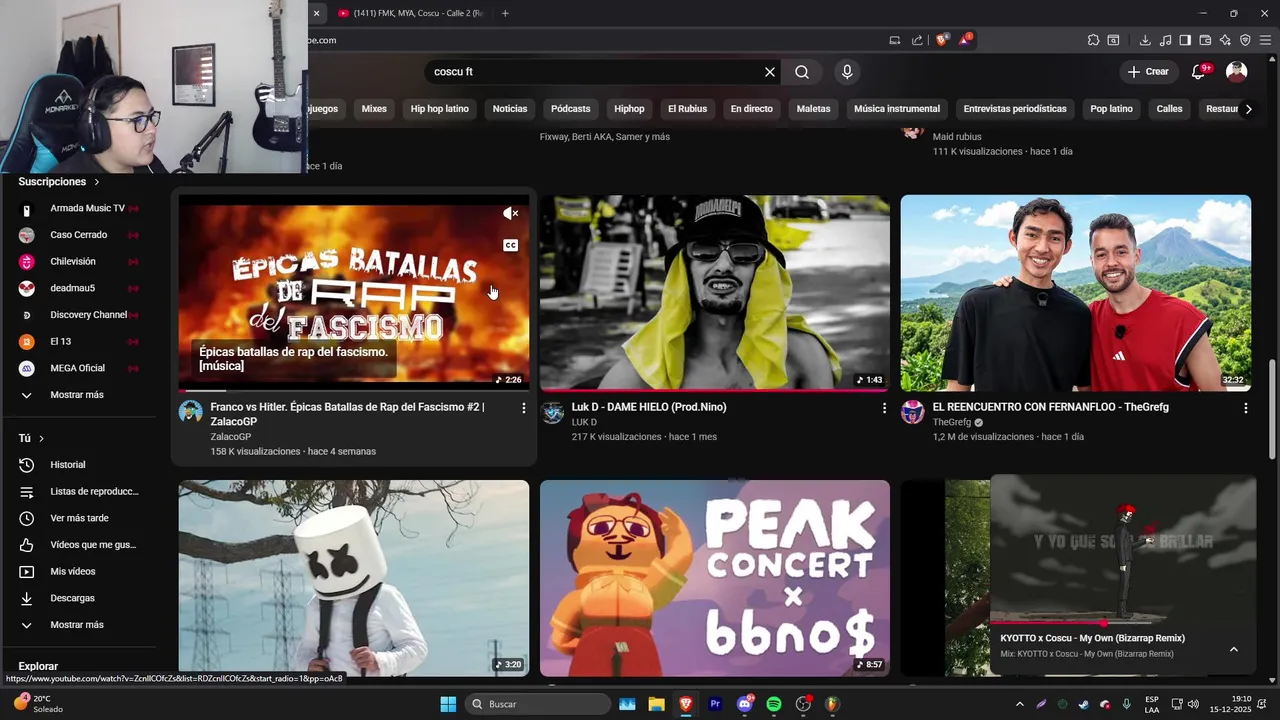Seek in the miniplayer progress bar

coord(1123,624)
